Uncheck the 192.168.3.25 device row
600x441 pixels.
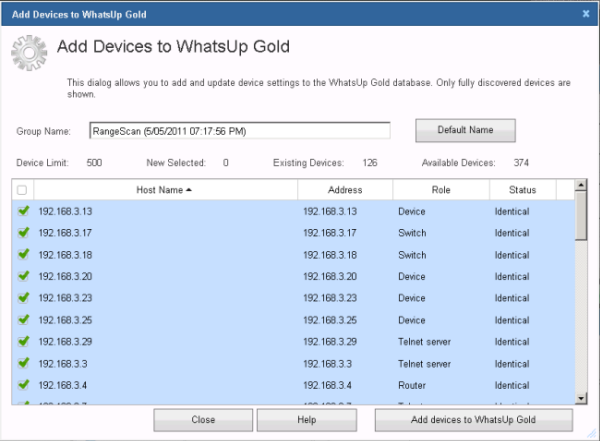pos(24,319)
